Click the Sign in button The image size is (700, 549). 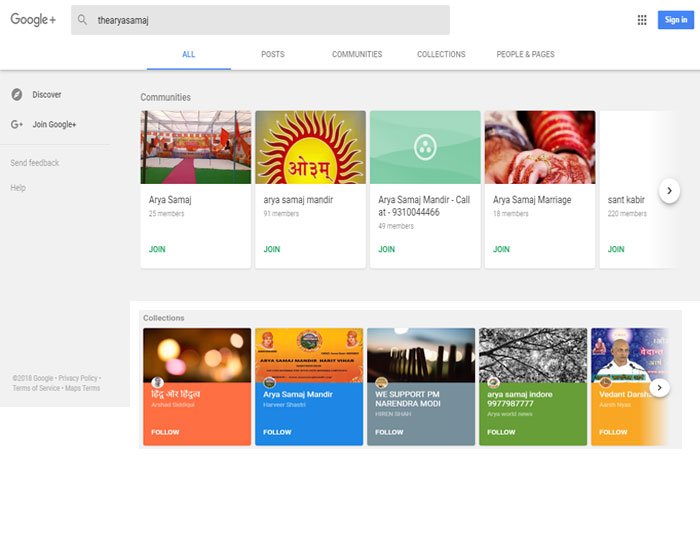click(675, 20)
